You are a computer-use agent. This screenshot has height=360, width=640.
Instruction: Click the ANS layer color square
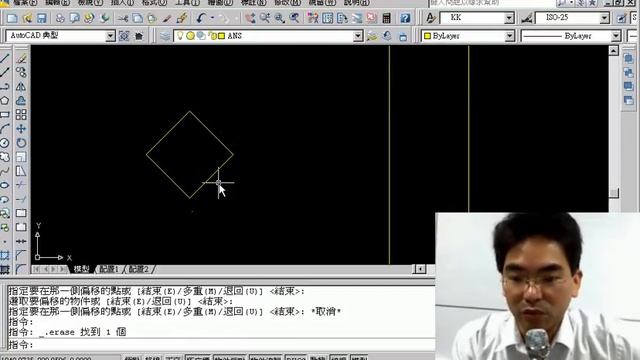click(x=221, y=36)
